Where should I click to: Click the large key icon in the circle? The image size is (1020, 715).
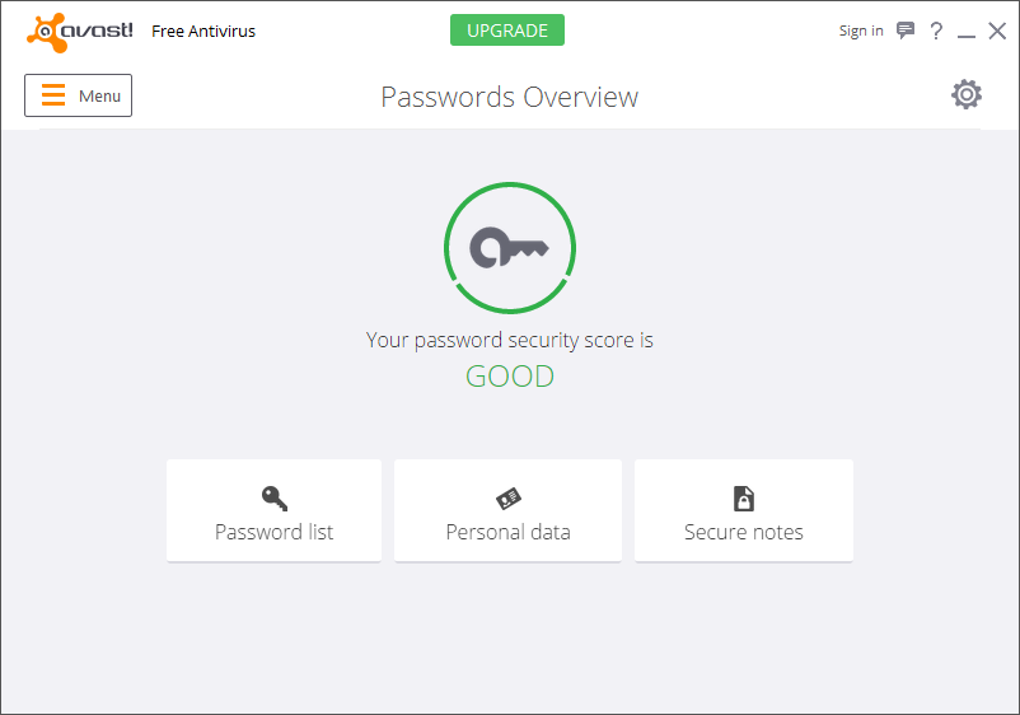tap(510, 247)
